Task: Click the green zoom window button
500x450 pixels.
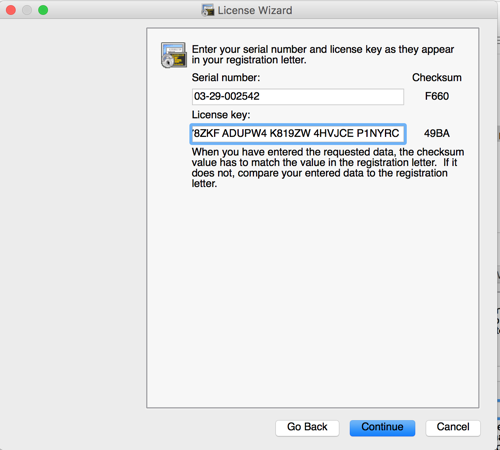Action: (43, 10)
